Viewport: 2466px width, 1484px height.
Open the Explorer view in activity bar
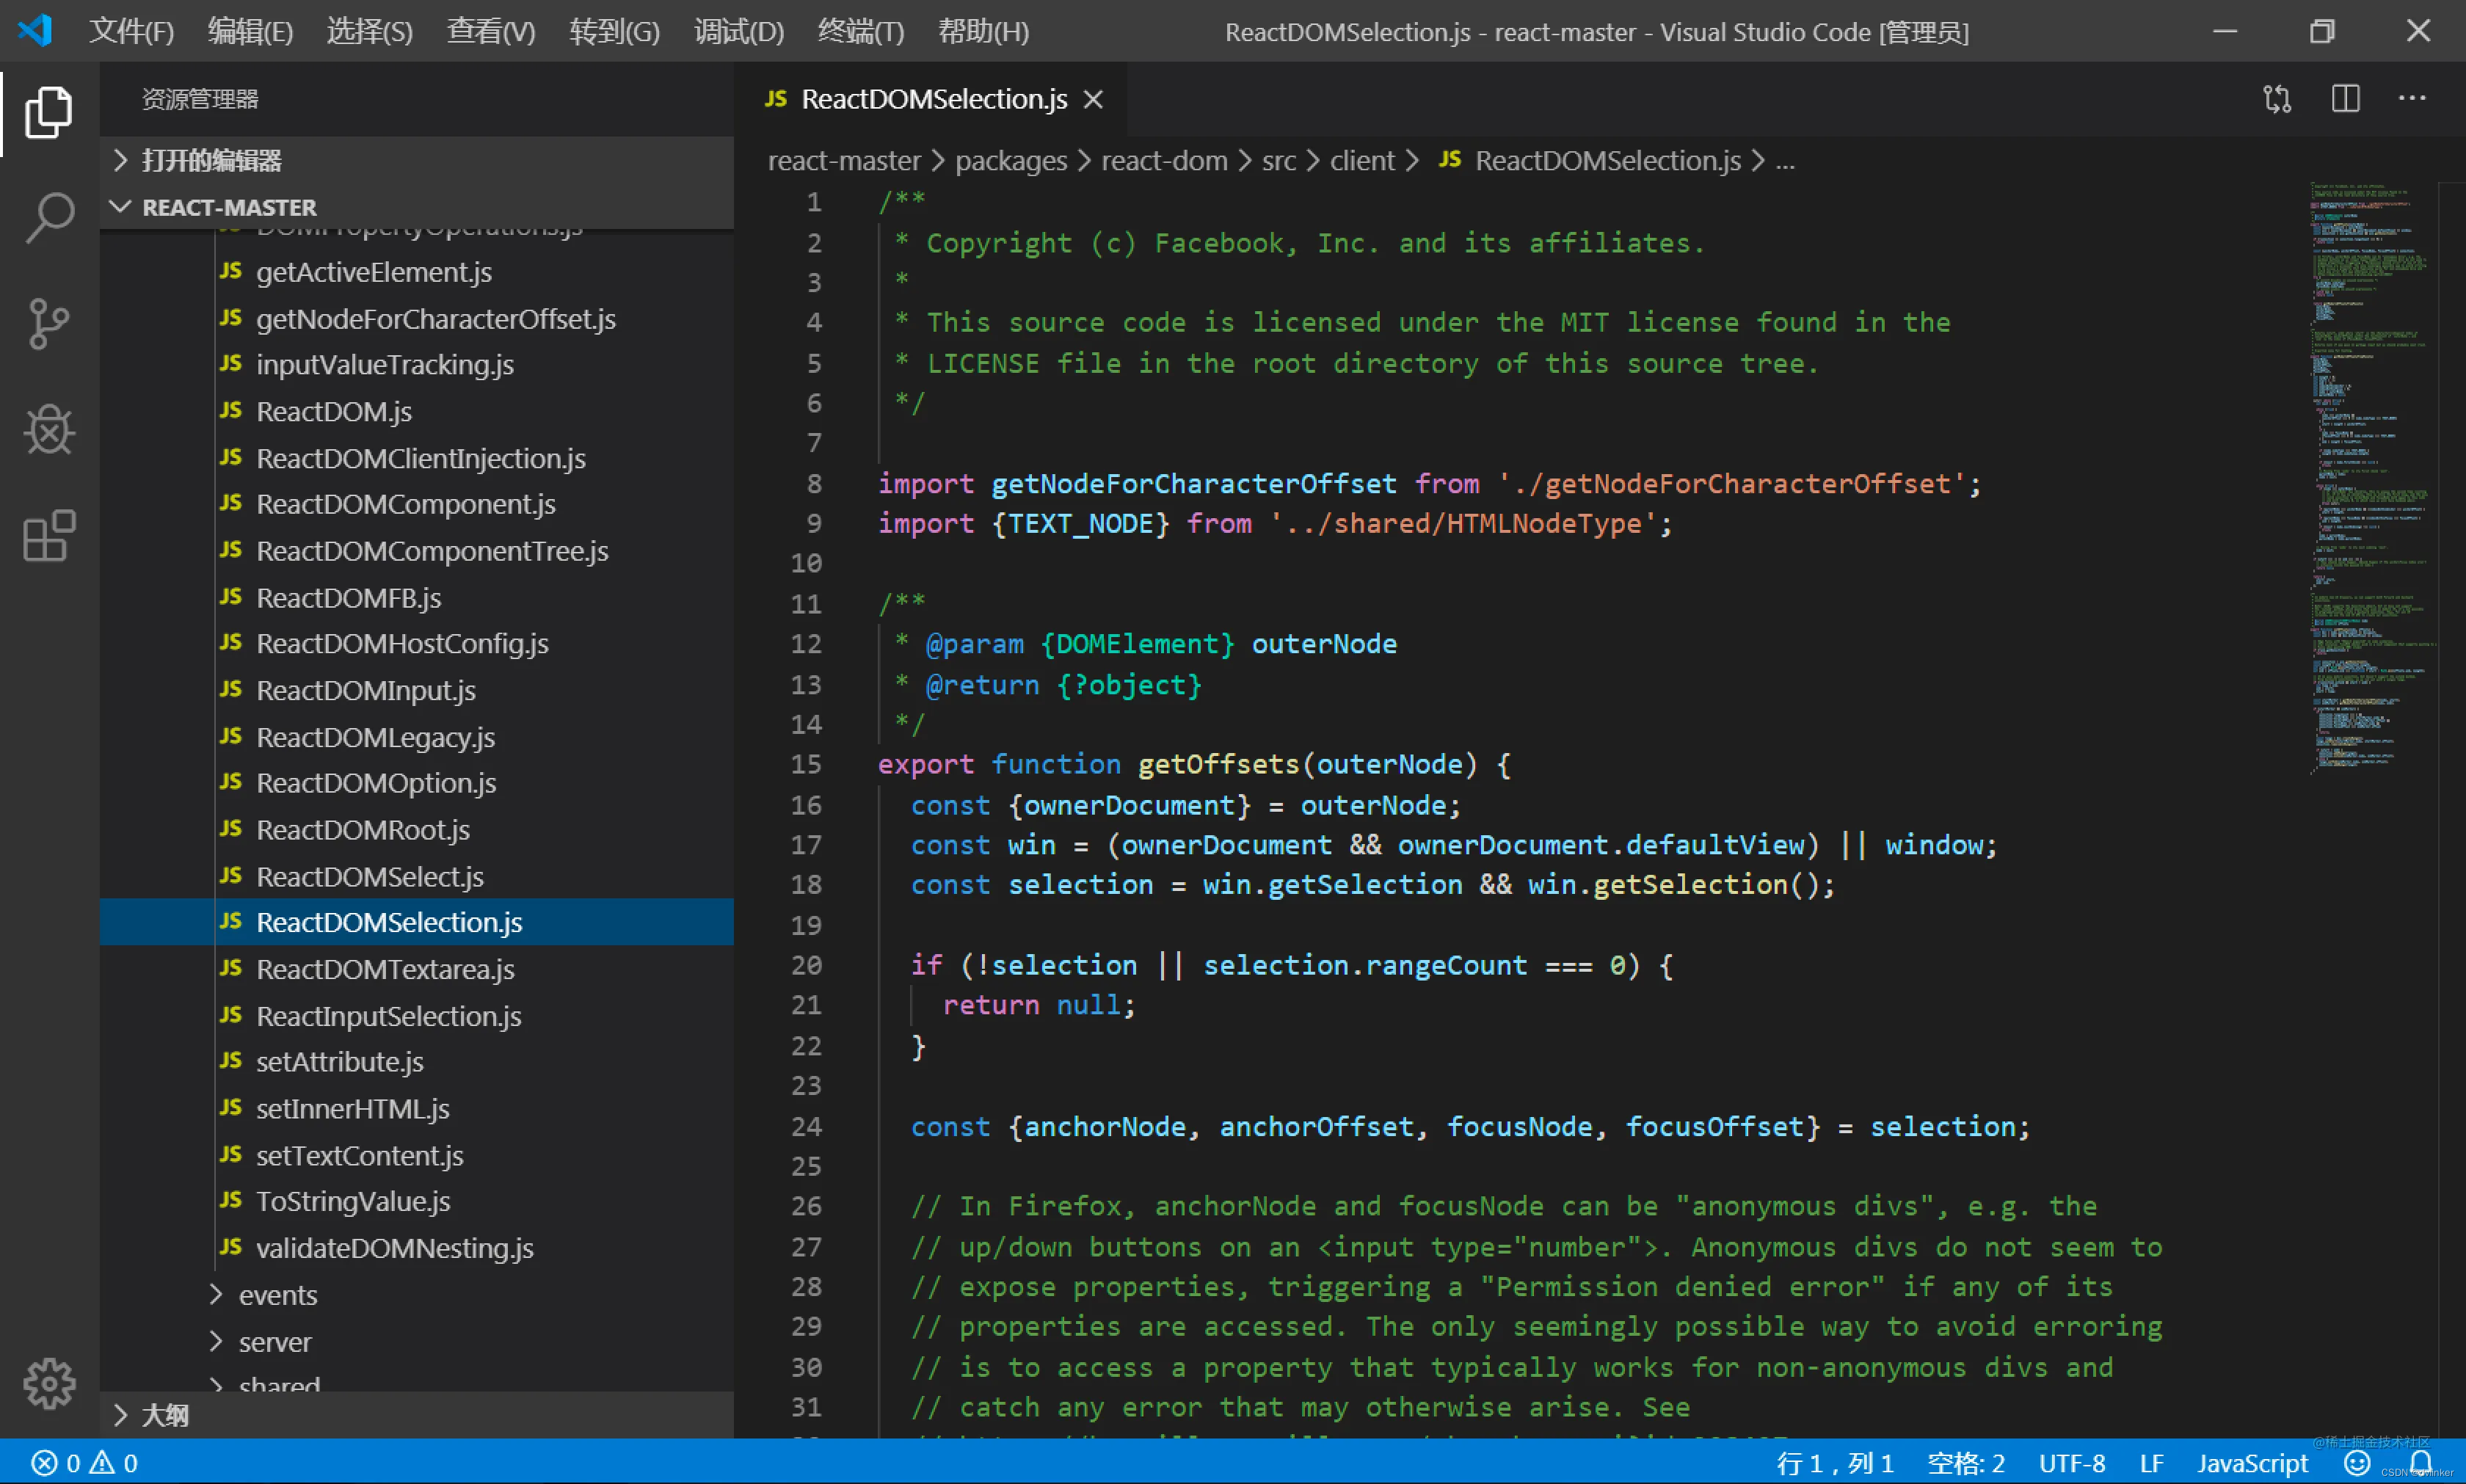click(48, 111)
